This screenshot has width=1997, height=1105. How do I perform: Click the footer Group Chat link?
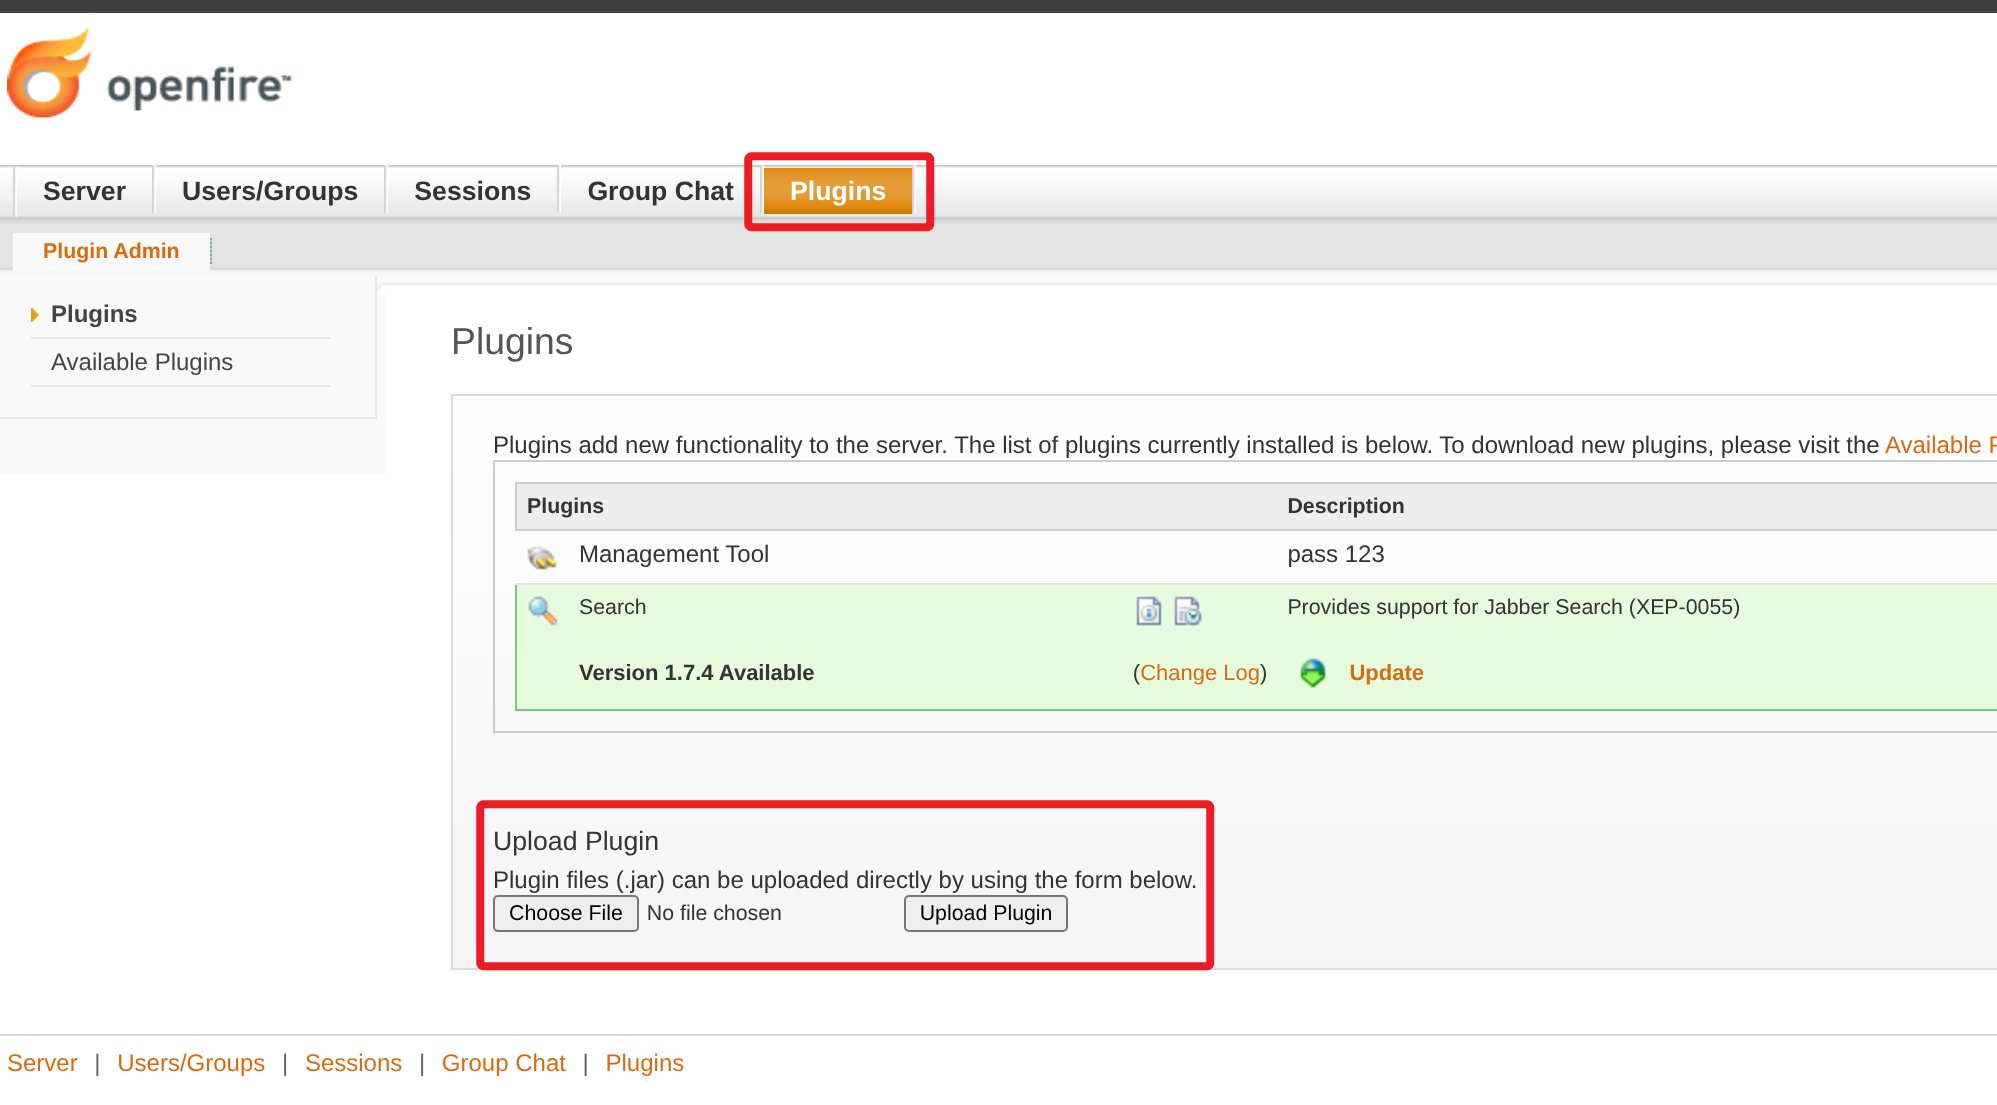pyautogui.click(x=503, y=1063)
